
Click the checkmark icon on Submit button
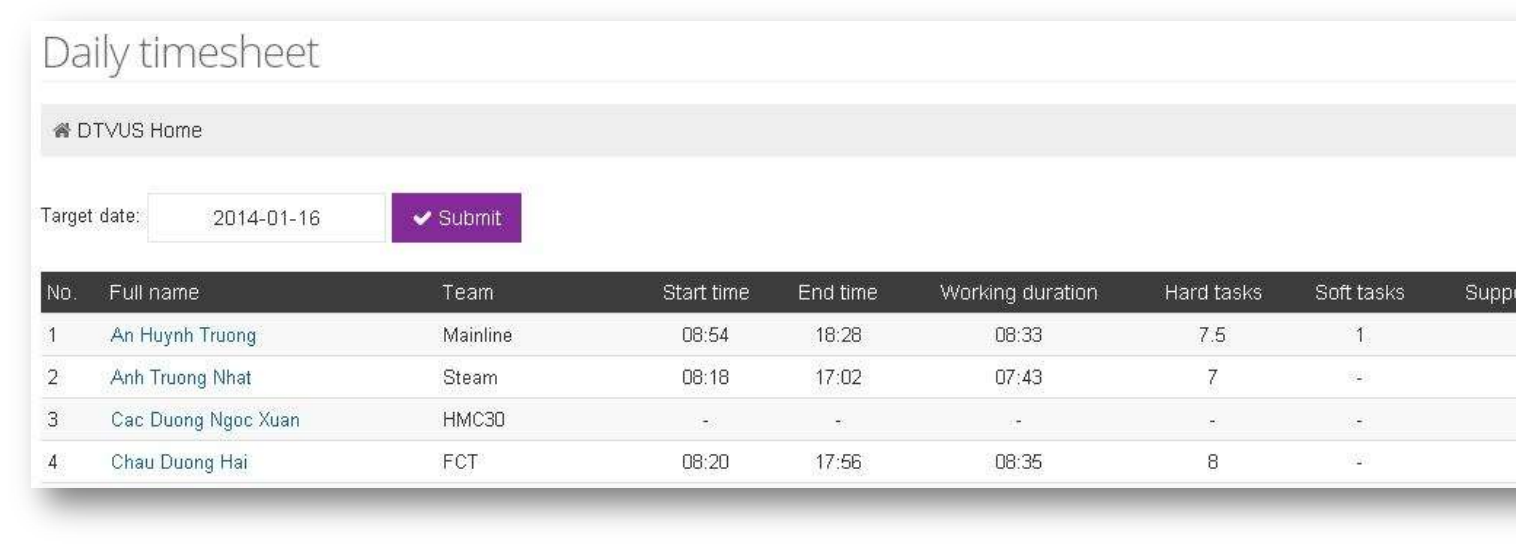point(422,218)
